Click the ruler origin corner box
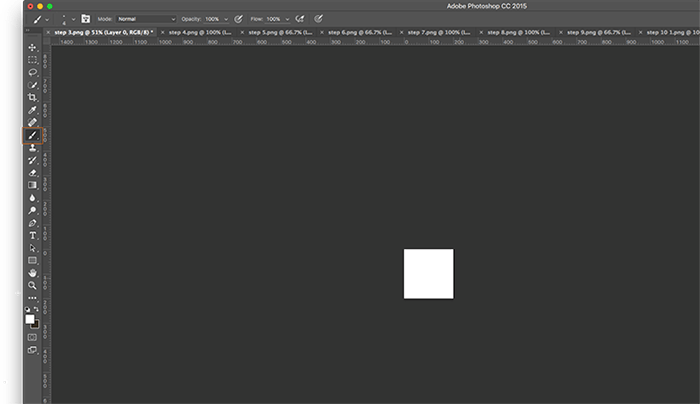The width and height of the screenshot is (700, 404). 46,42
